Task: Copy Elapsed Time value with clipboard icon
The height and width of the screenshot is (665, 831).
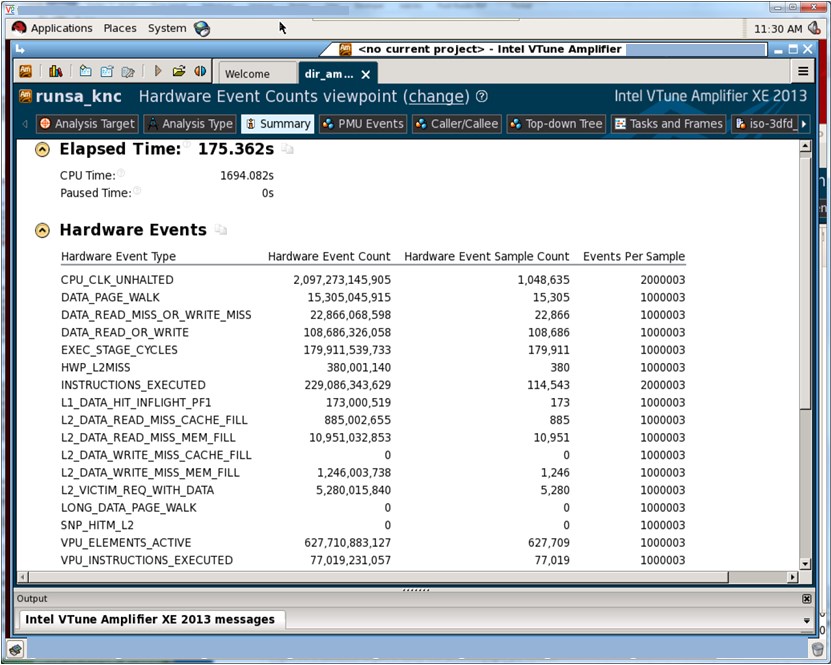Action: click(287, 149)
